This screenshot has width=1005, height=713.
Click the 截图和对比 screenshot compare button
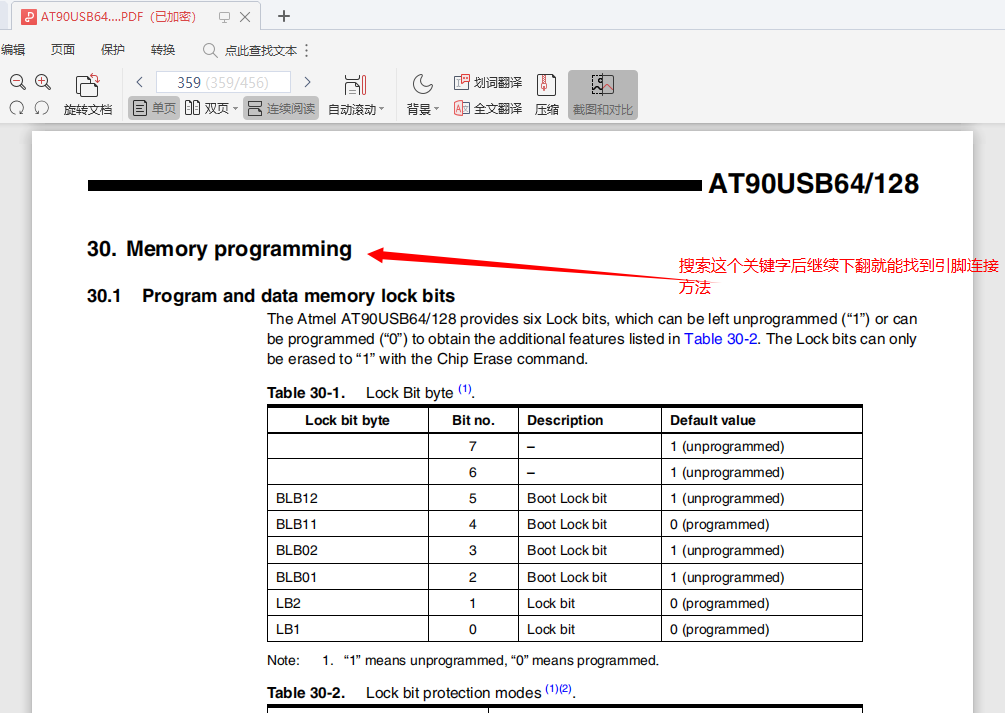(x=602, y=95)
